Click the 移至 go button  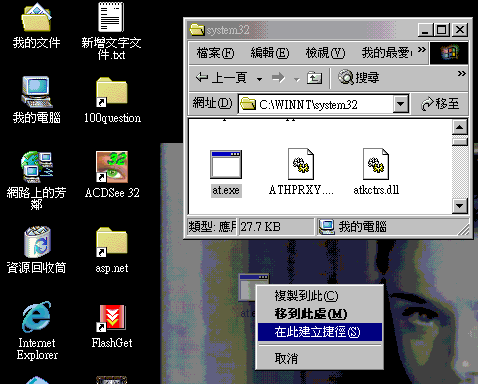click(x=440, y=104)
